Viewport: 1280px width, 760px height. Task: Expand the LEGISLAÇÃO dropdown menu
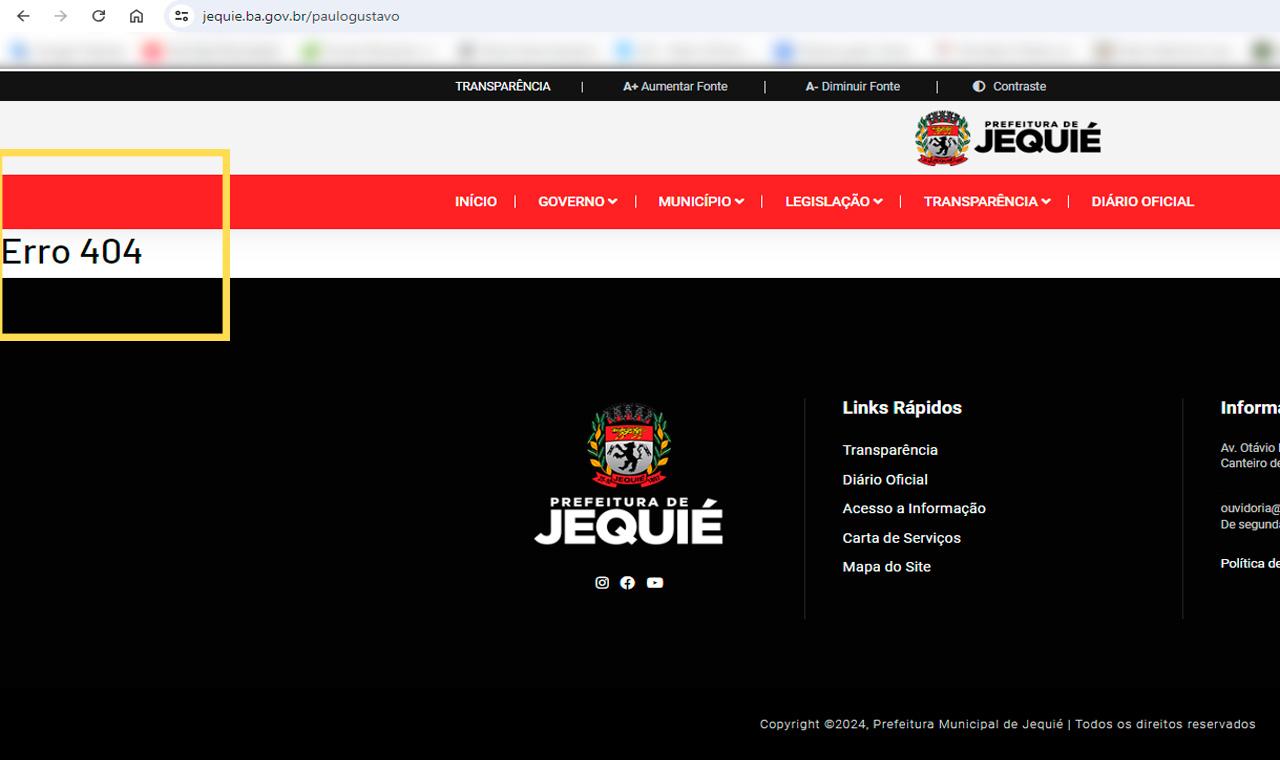(x=832, y=202)
